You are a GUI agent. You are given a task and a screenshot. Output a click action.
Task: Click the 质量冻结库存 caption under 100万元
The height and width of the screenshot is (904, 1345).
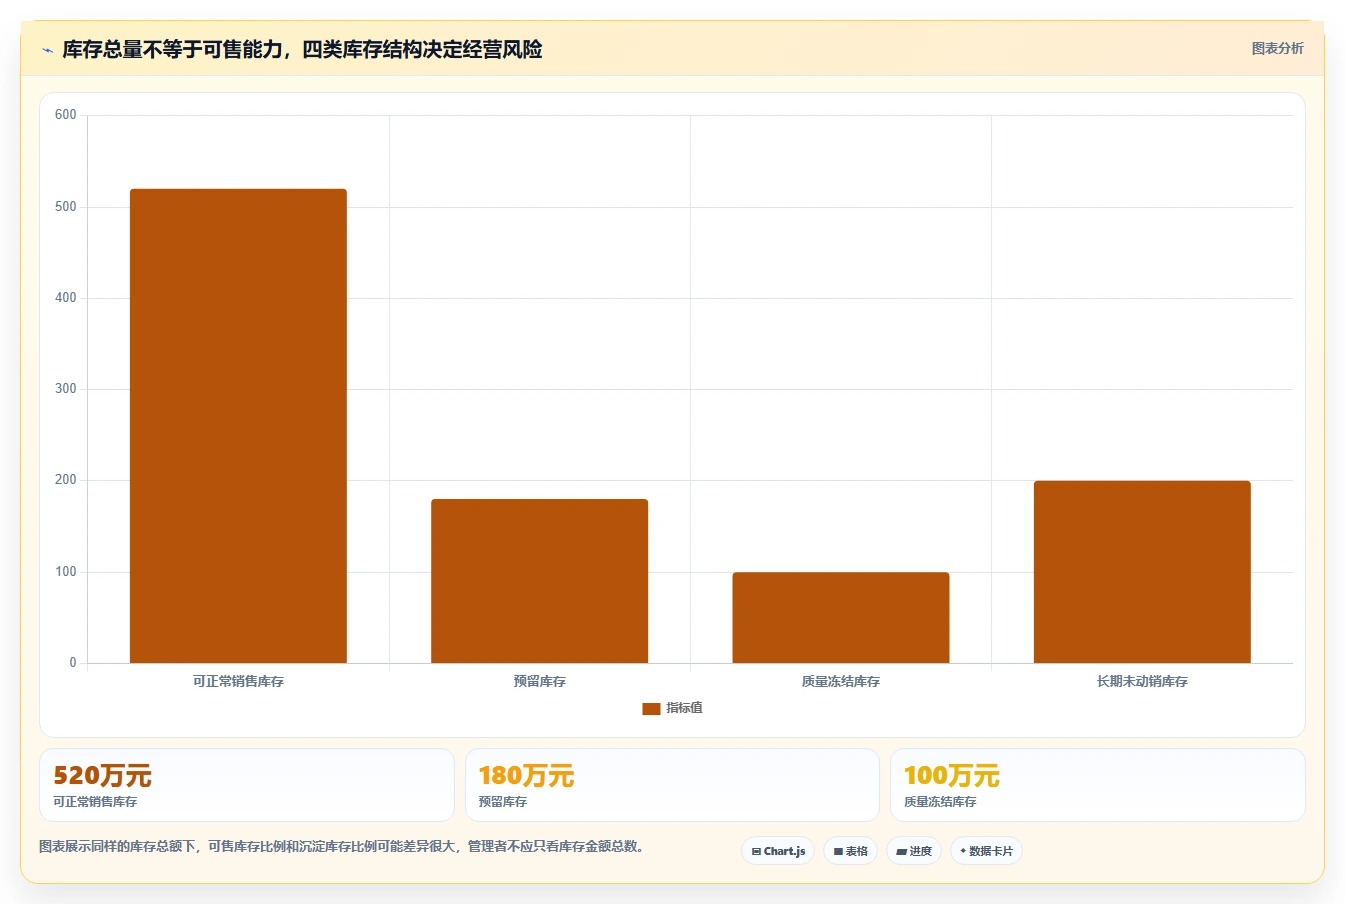(940, 802)
